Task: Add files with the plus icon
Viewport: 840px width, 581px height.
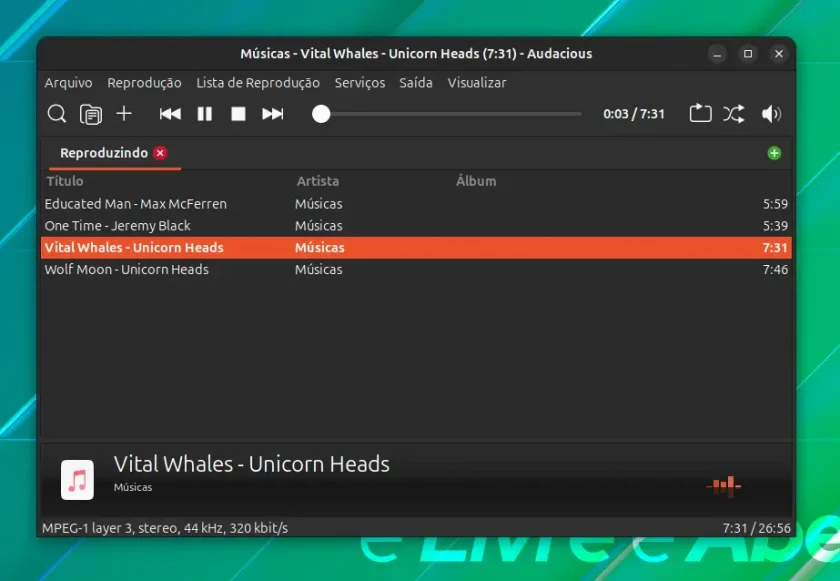Action: click(x=124, y=114)
